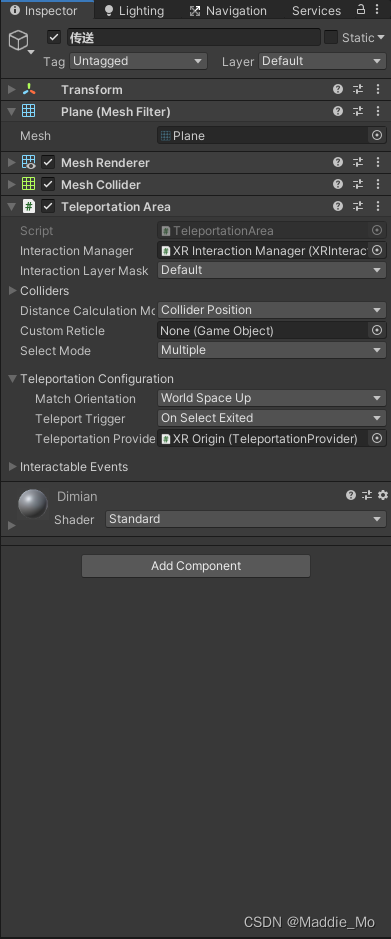Viewport: 391px width, 939px height.
Task: Click the Dimian material preview sphere
Action: pos(33,504)
